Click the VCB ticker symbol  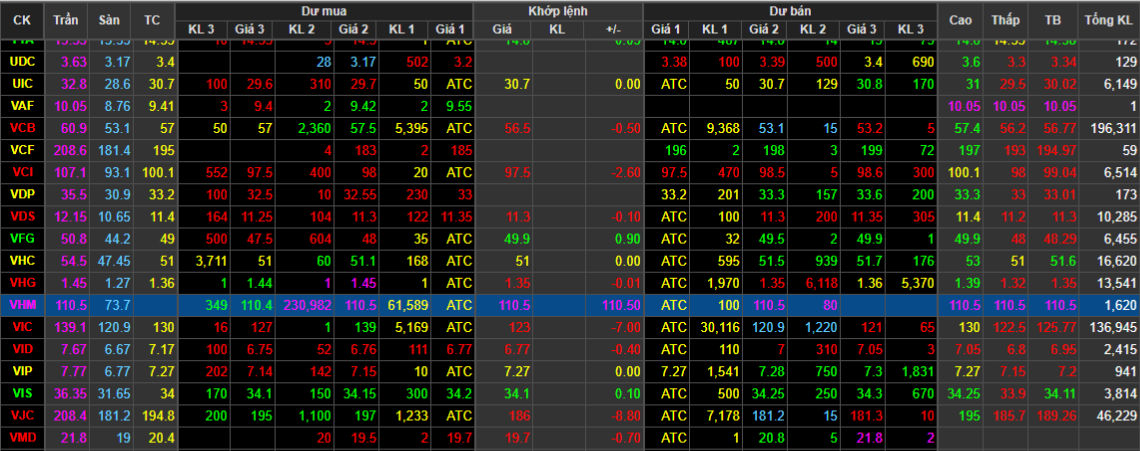coord(22,128)
